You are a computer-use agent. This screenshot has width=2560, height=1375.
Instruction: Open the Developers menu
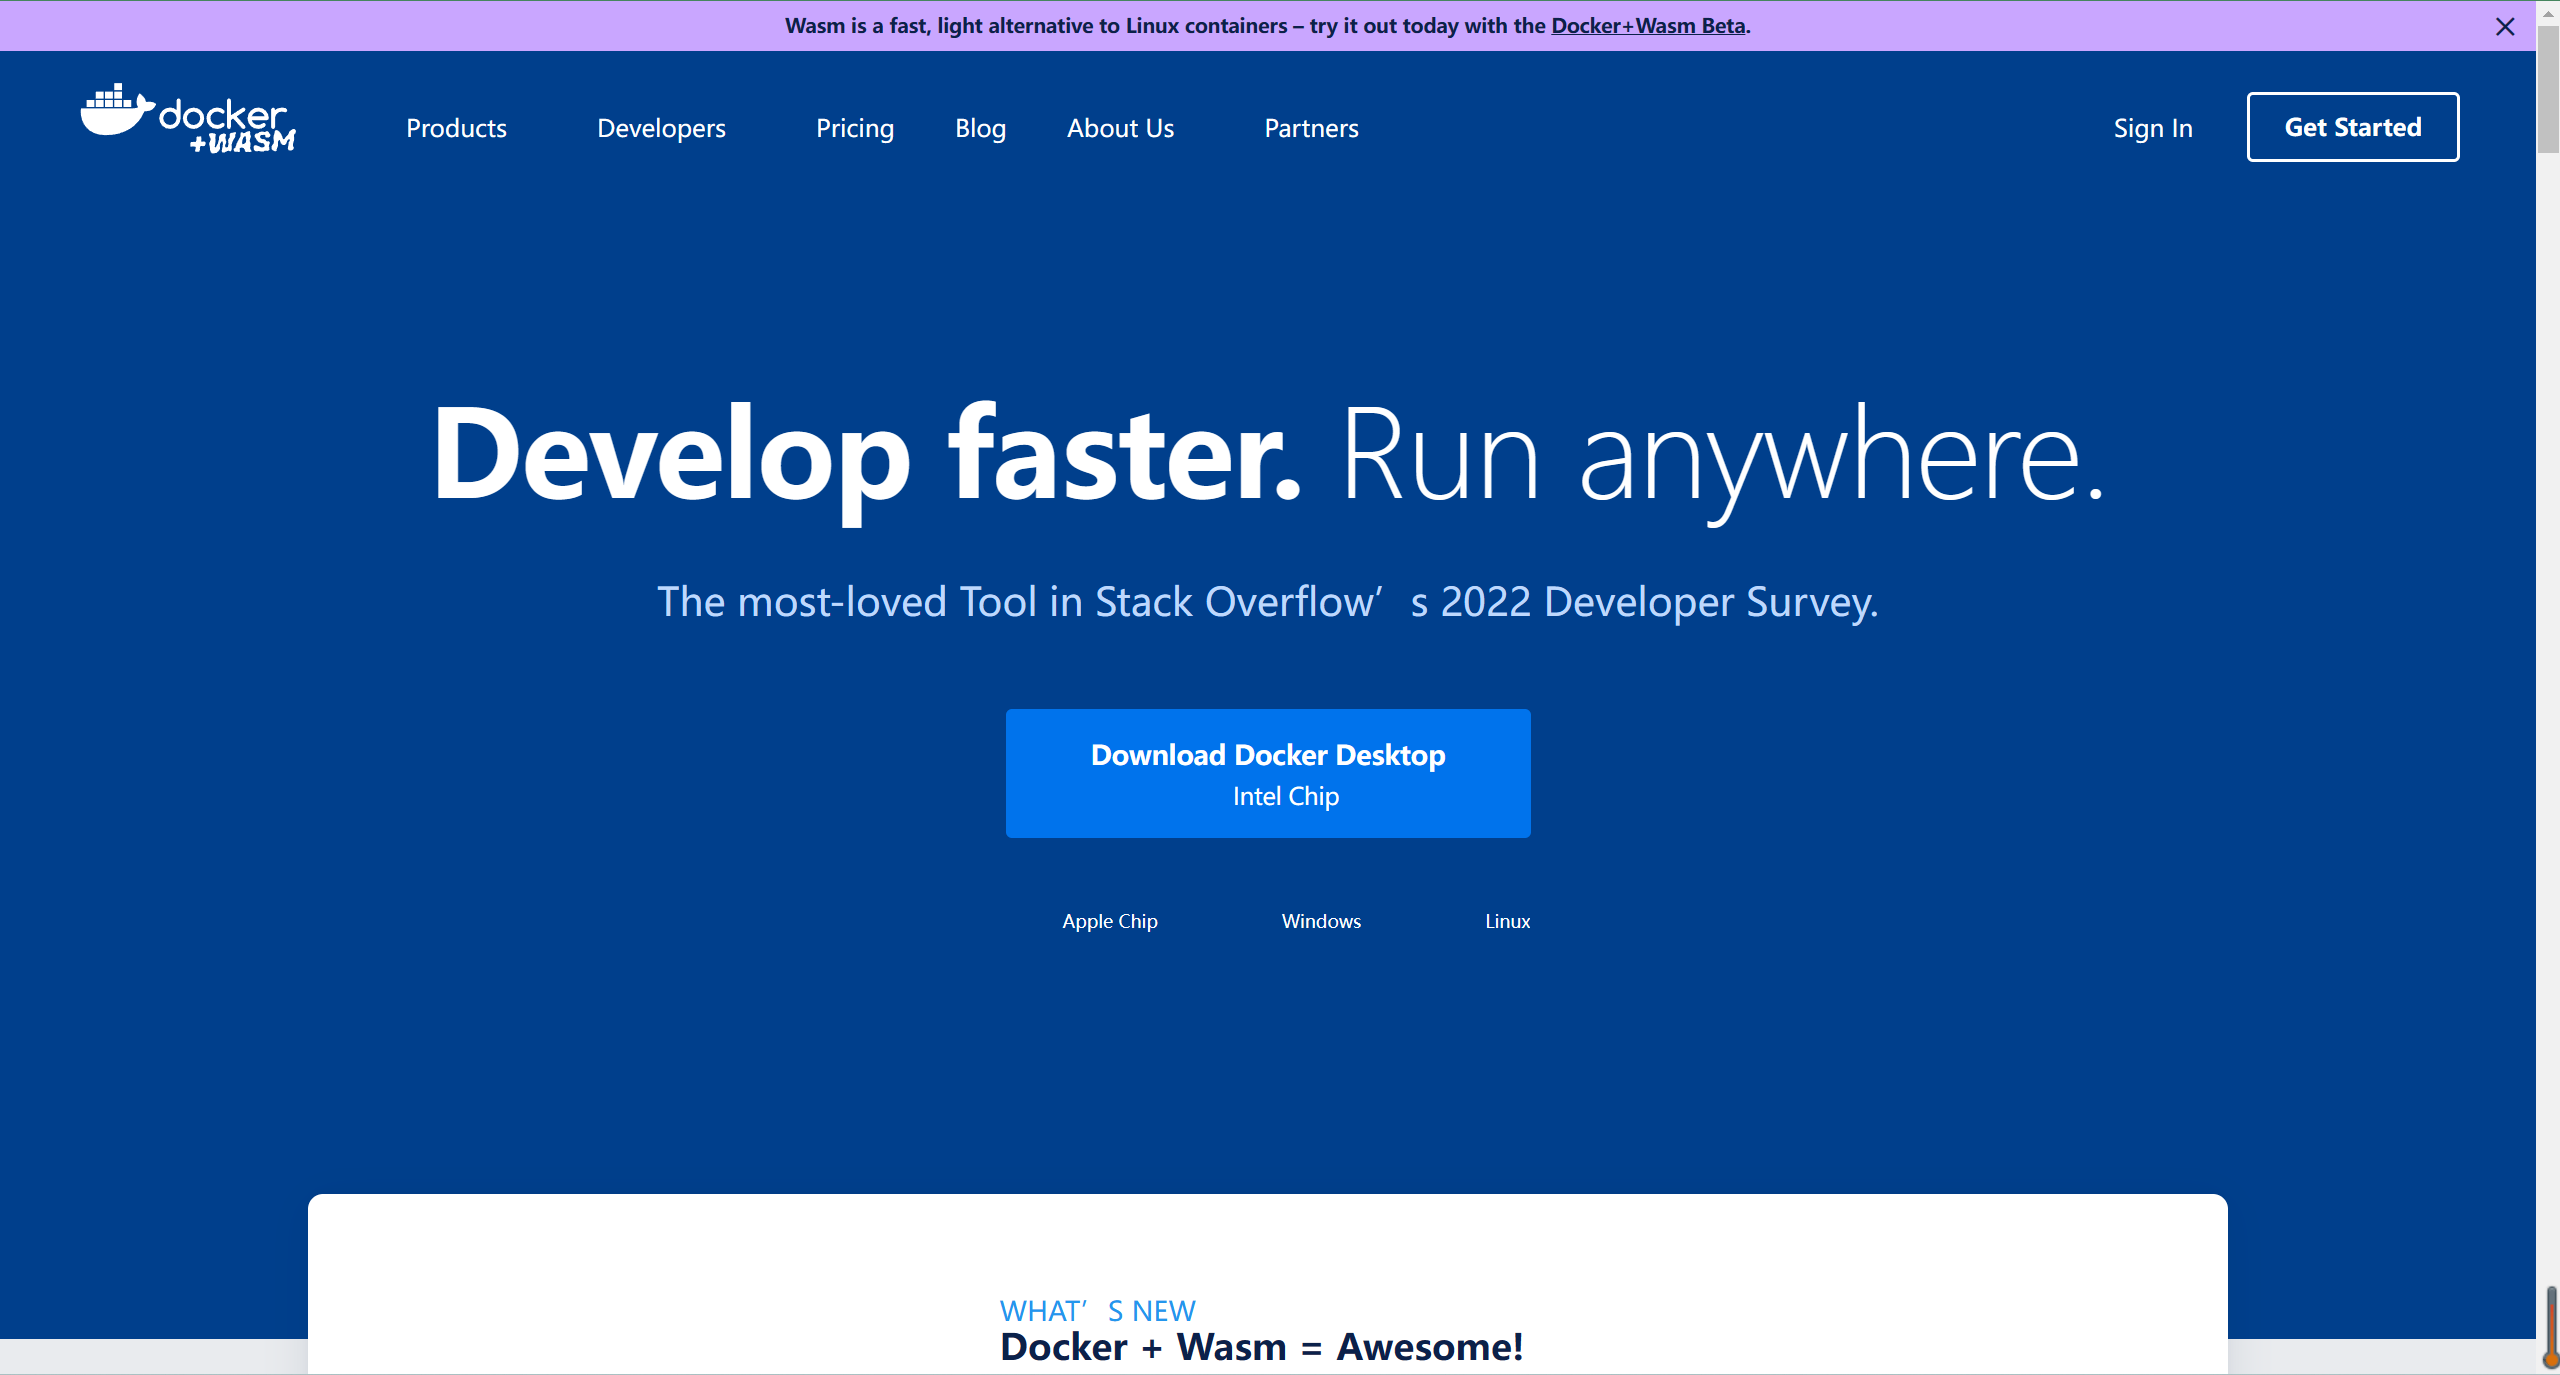click(661, 129)
